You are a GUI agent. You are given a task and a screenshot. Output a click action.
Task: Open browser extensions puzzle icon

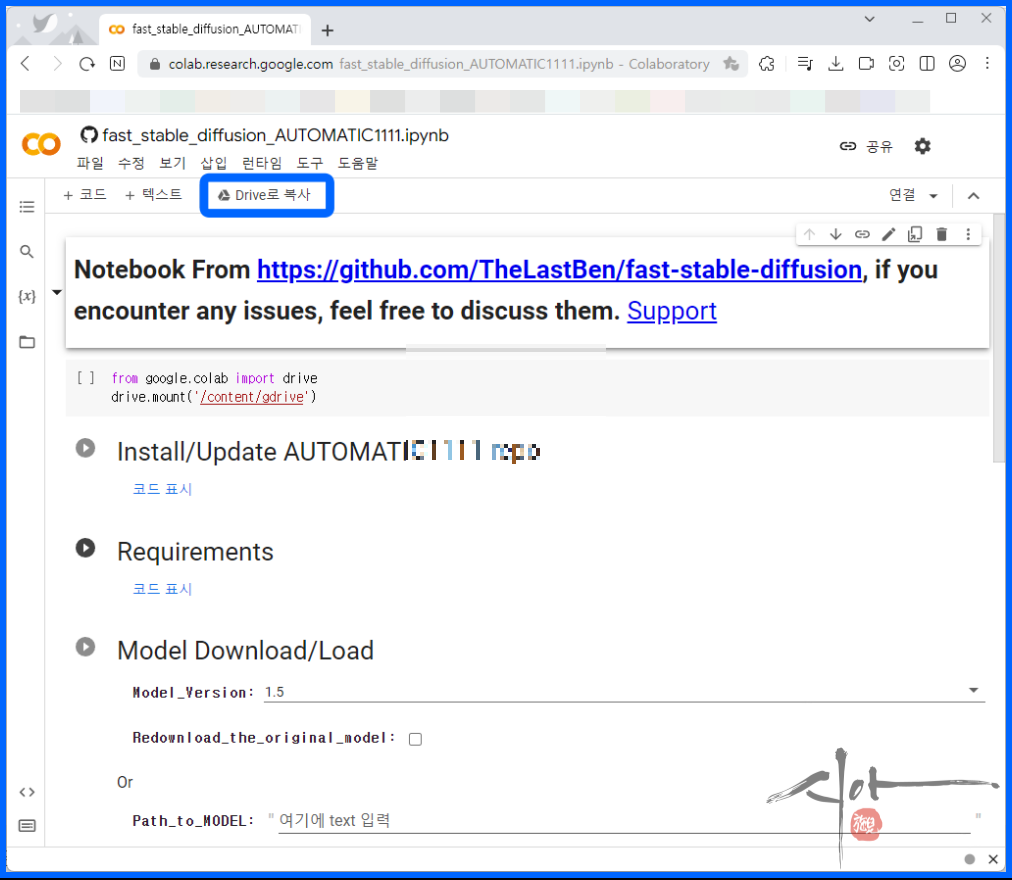click(767, 63)
